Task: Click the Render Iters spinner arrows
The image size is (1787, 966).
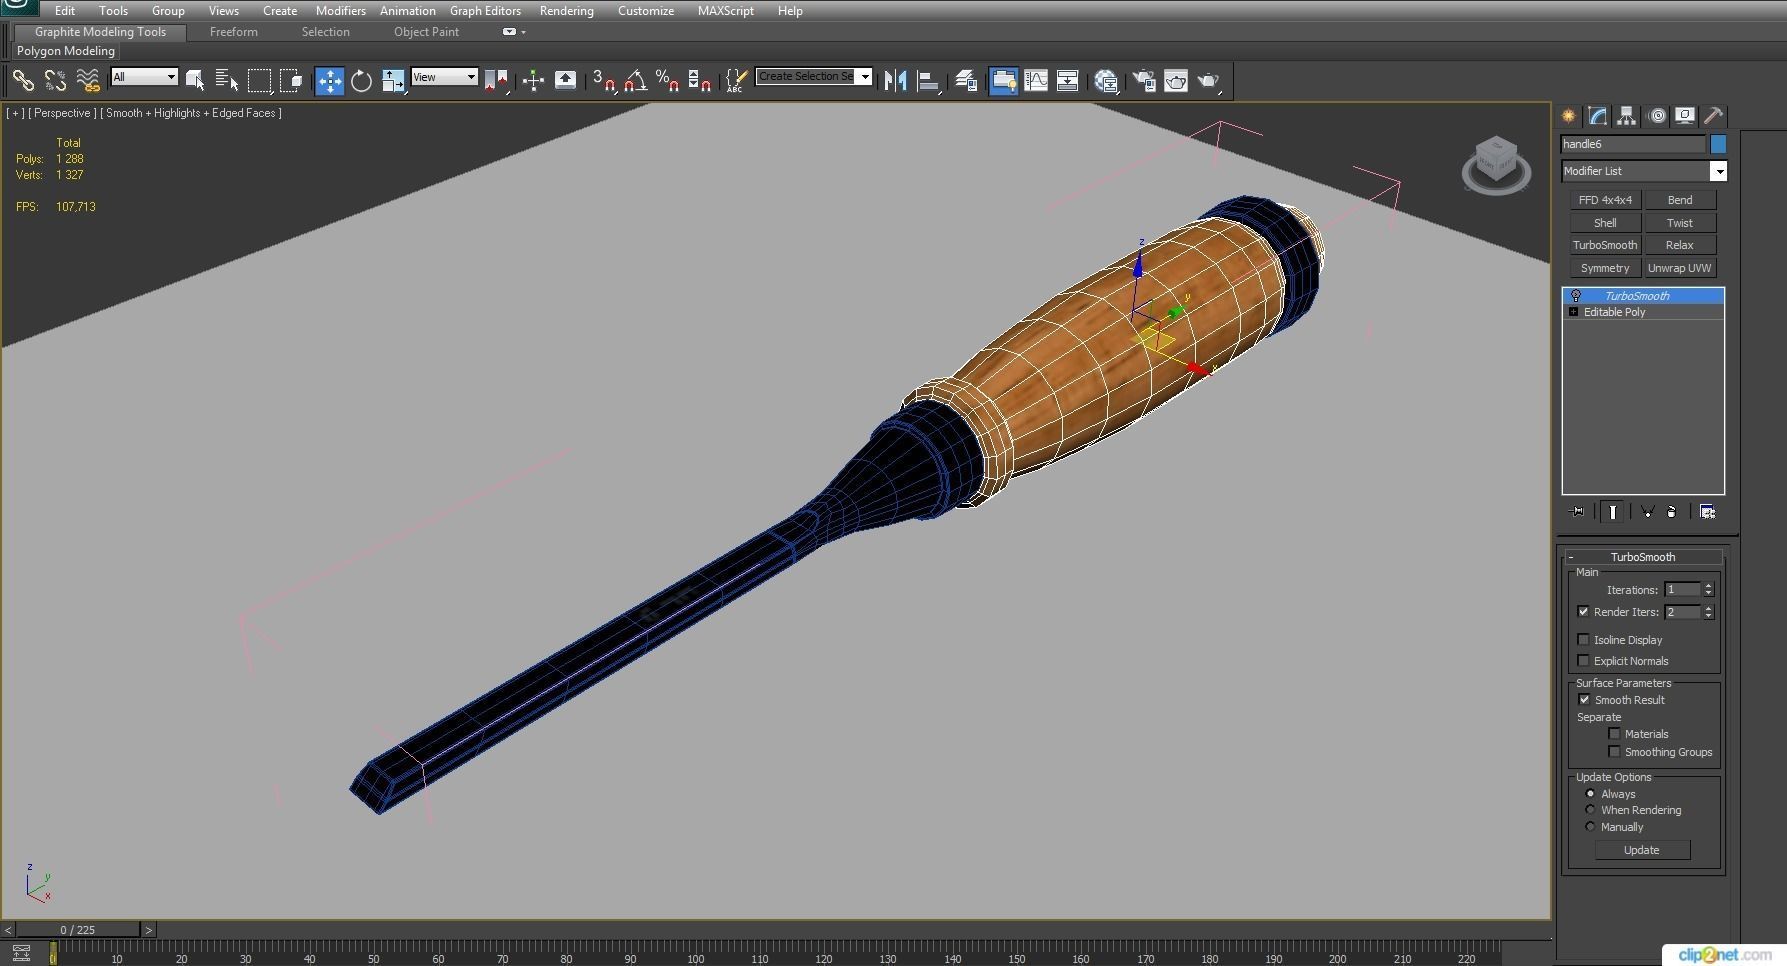Action: (x=1708, y=612)
